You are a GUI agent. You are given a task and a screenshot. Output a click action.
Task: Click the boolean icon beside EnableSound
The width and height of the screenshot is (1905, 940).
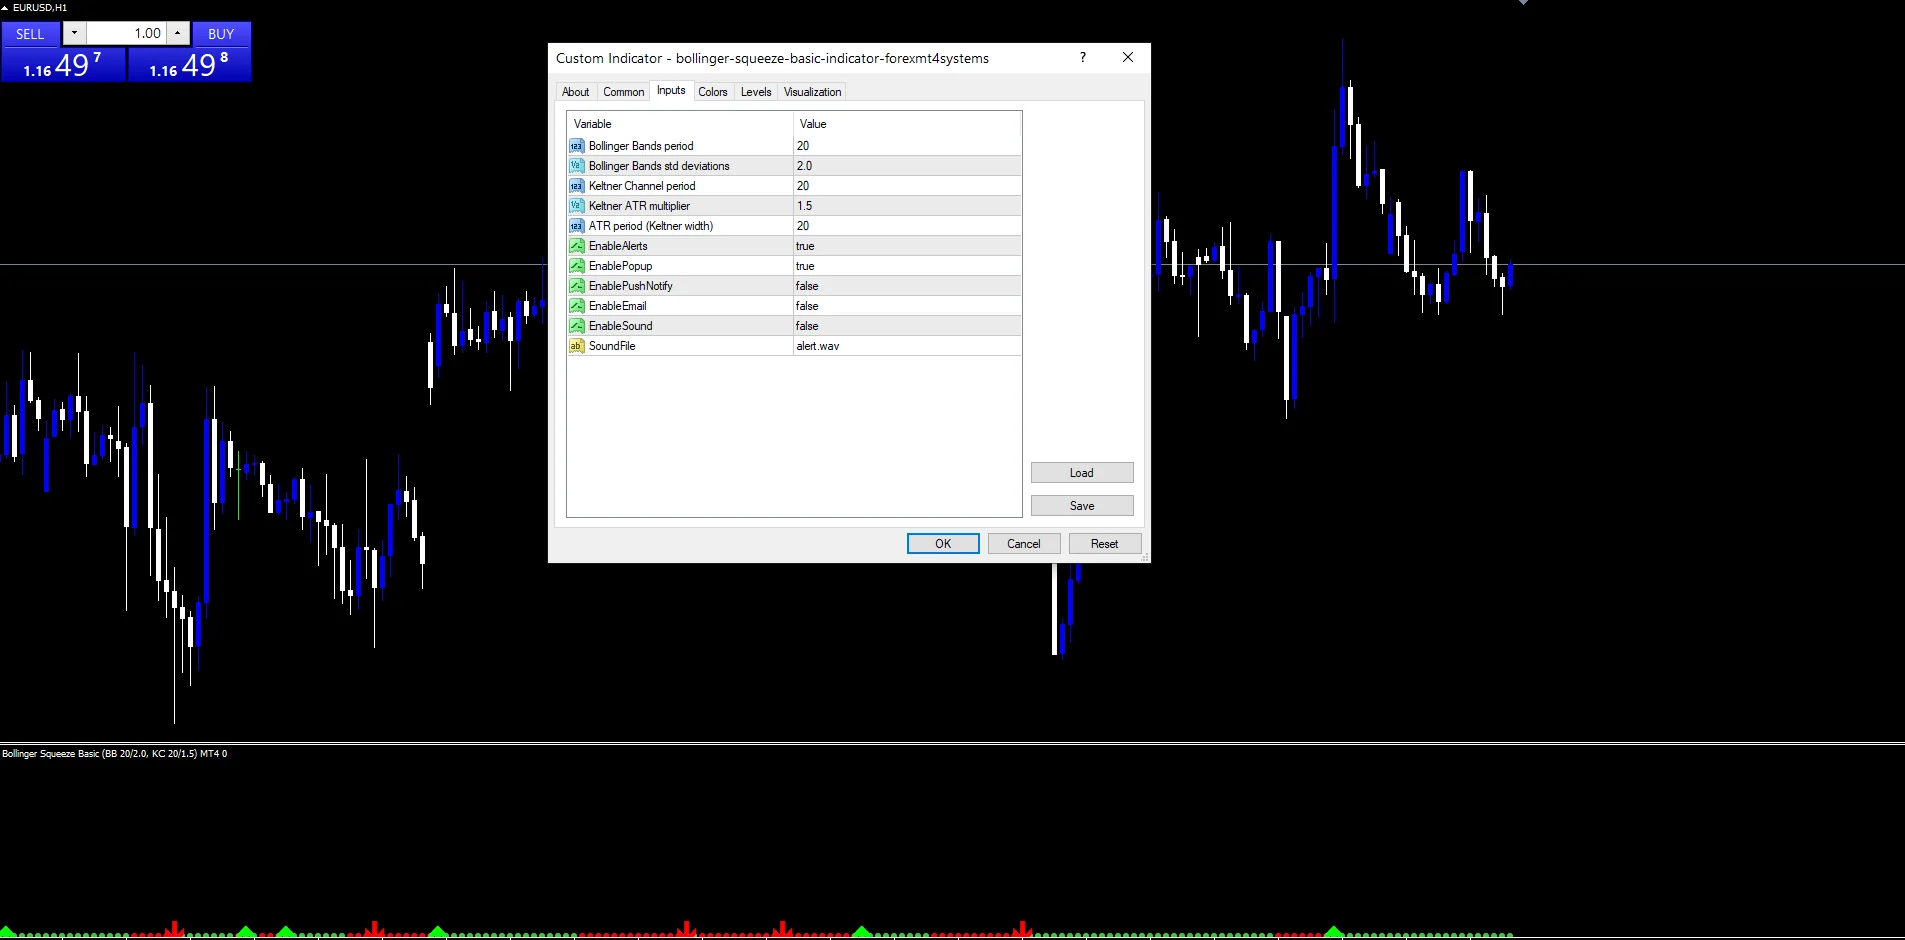(x=576, y=326)
